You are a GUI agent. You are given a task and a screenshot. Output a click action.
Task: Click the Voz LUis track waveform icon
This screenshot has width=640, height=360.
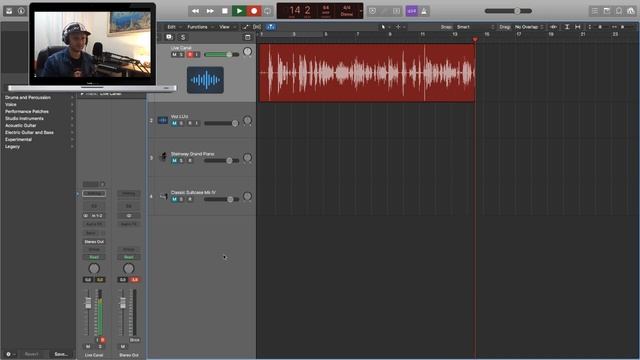click(163, 120)
